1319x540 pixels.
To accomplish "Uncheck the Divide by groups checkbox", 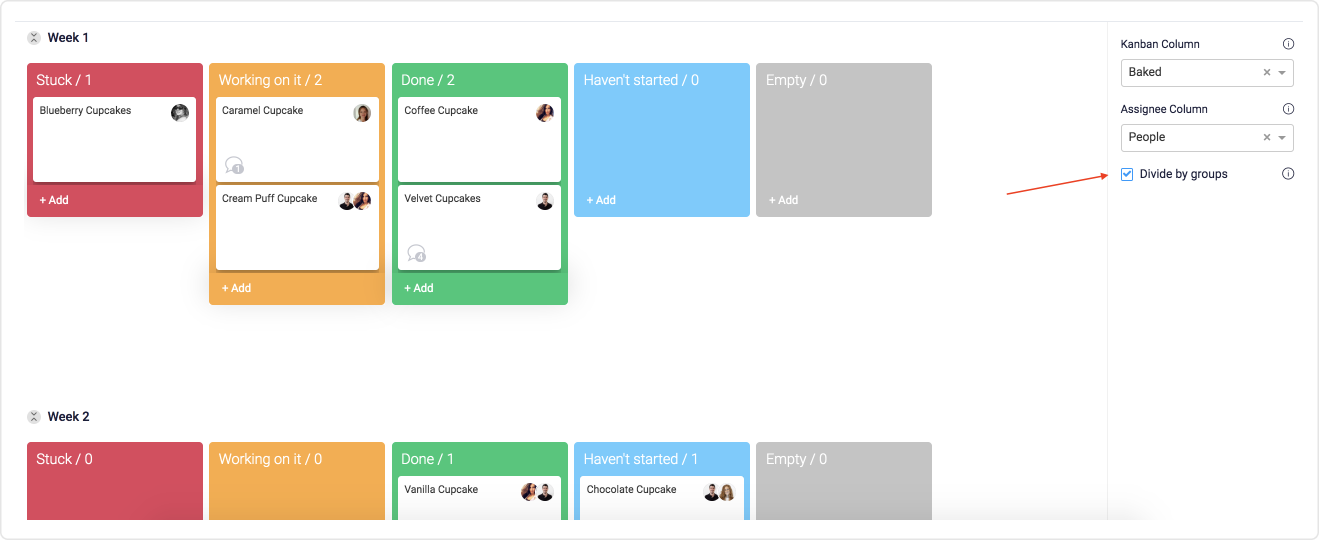I will [x=1127, y=174].
